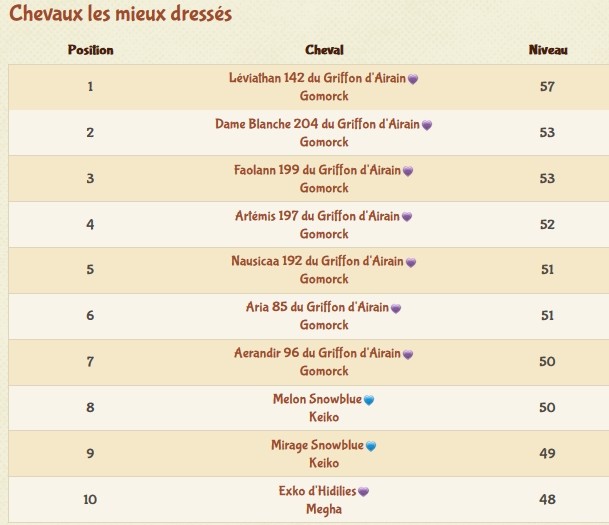Open the Melon Snowblue horse page
Image resolution: width=609 pixels, height=525 pixels.
(317, 399)
